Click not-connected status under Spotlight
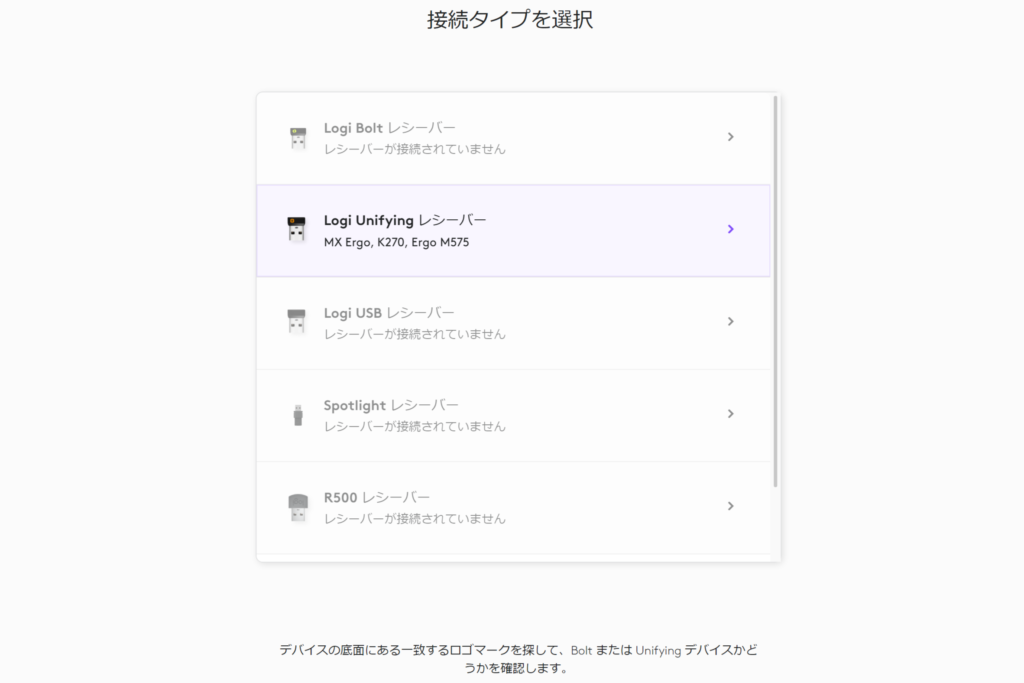Image resolution: width=1024 pixels, height=683 pixels. pos(415,426)
